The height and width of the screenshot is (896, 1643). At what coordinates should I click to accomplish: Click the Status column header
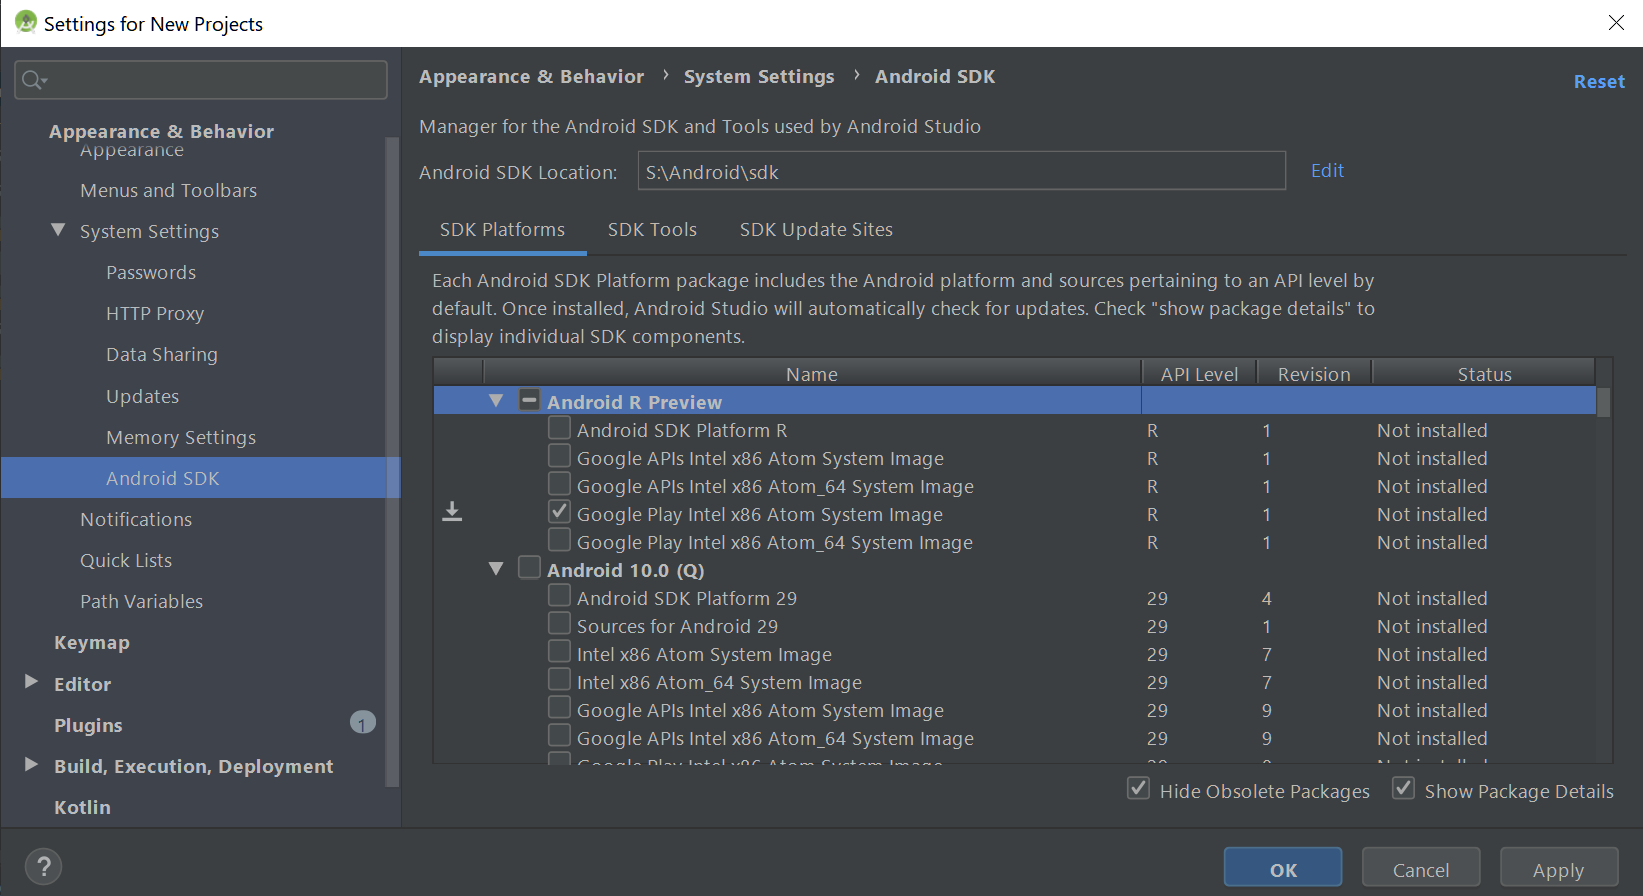point(1484,374)
